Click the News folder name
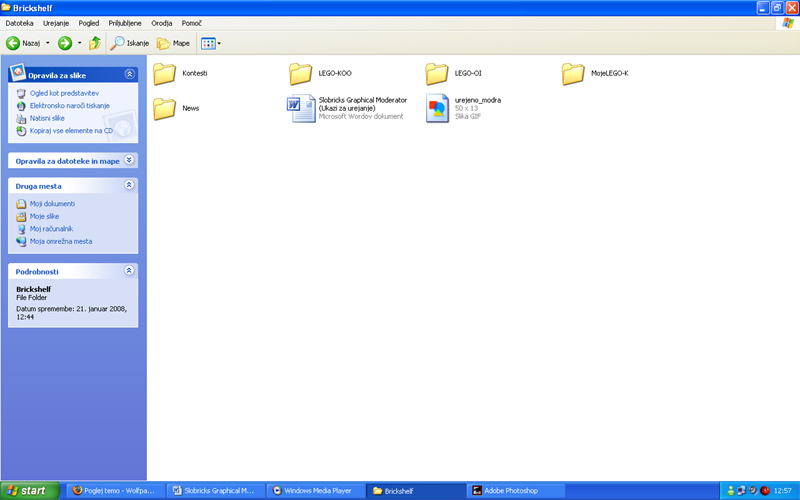The width and height of the screenshot is (800, 500). [x=191, y=108]
